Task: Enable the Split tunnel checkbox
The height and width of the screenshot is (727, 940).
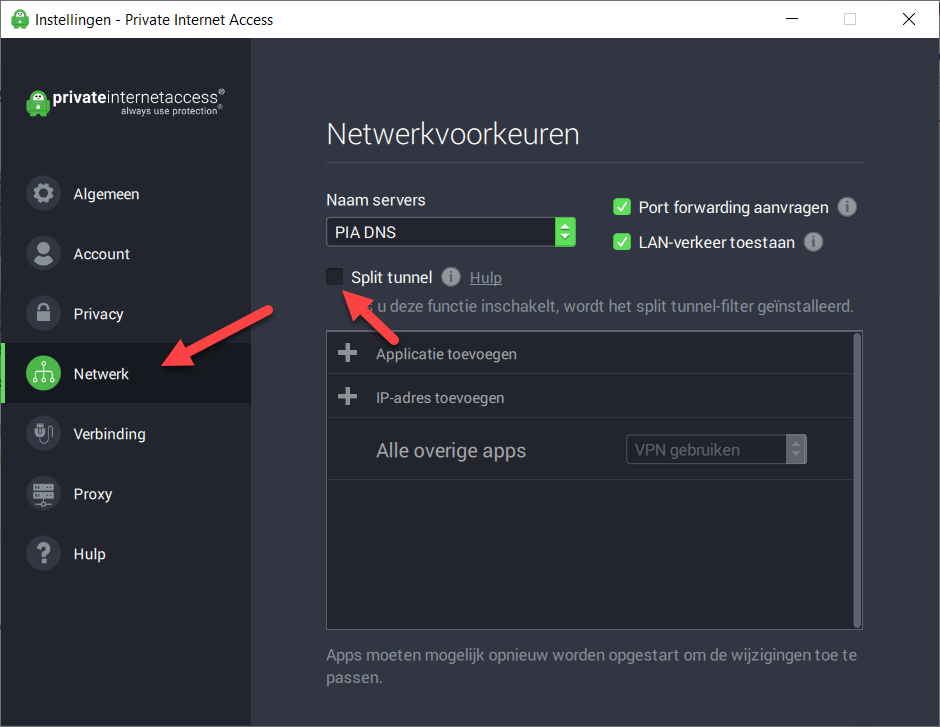Action: pyautogui.click(x=335, y=276)
